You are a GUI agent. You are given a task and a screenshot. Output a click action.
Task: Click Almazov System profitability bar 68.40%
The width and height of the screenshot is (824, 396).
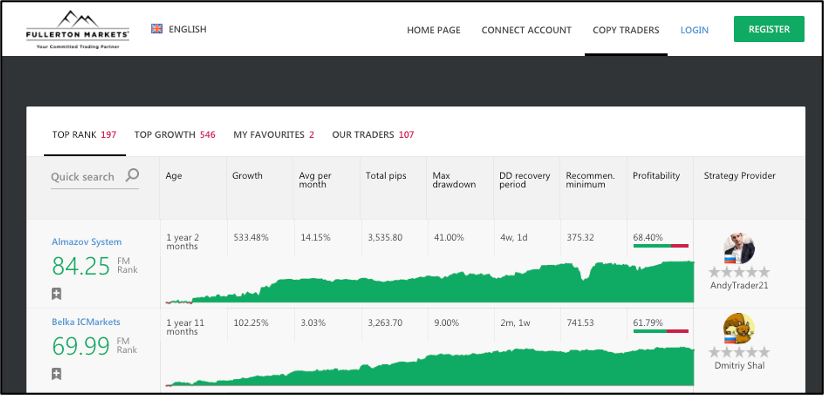pos(661,245)
